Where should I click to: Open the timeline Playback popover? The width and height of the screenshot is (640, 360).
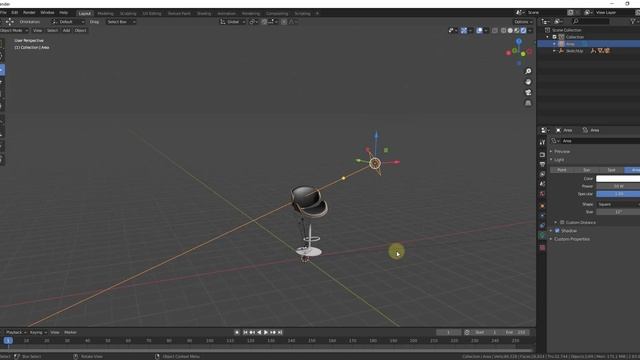16,332
